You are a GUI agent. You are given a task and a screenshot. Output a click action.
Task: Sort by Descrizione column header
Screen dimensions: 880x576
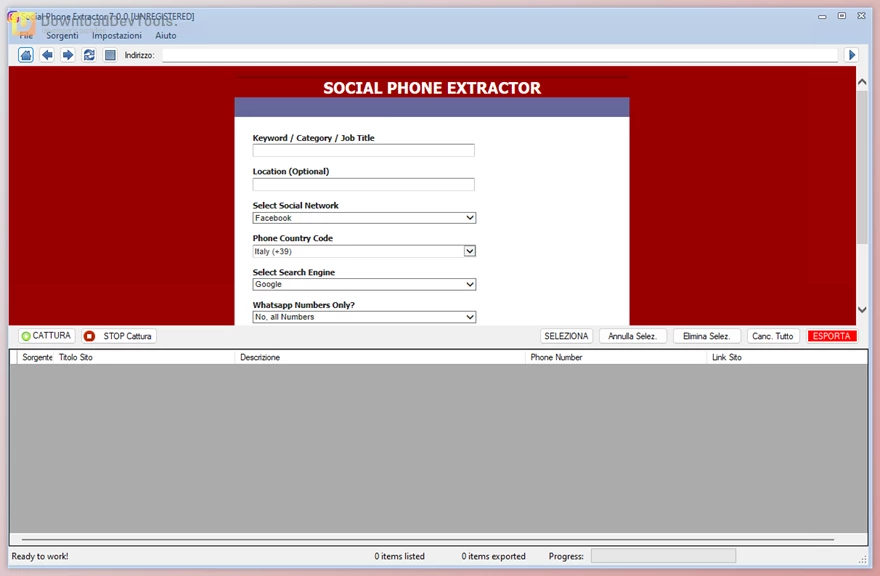coord(380,357)
